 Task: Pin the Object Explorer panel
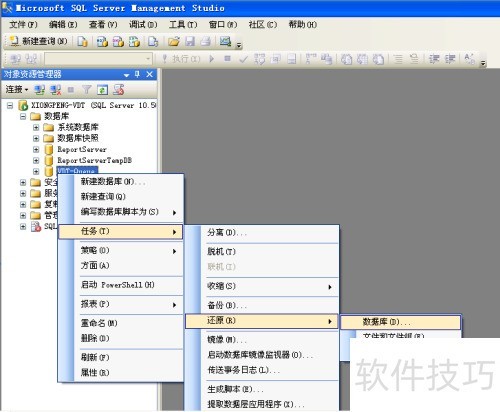pos(137,74)
